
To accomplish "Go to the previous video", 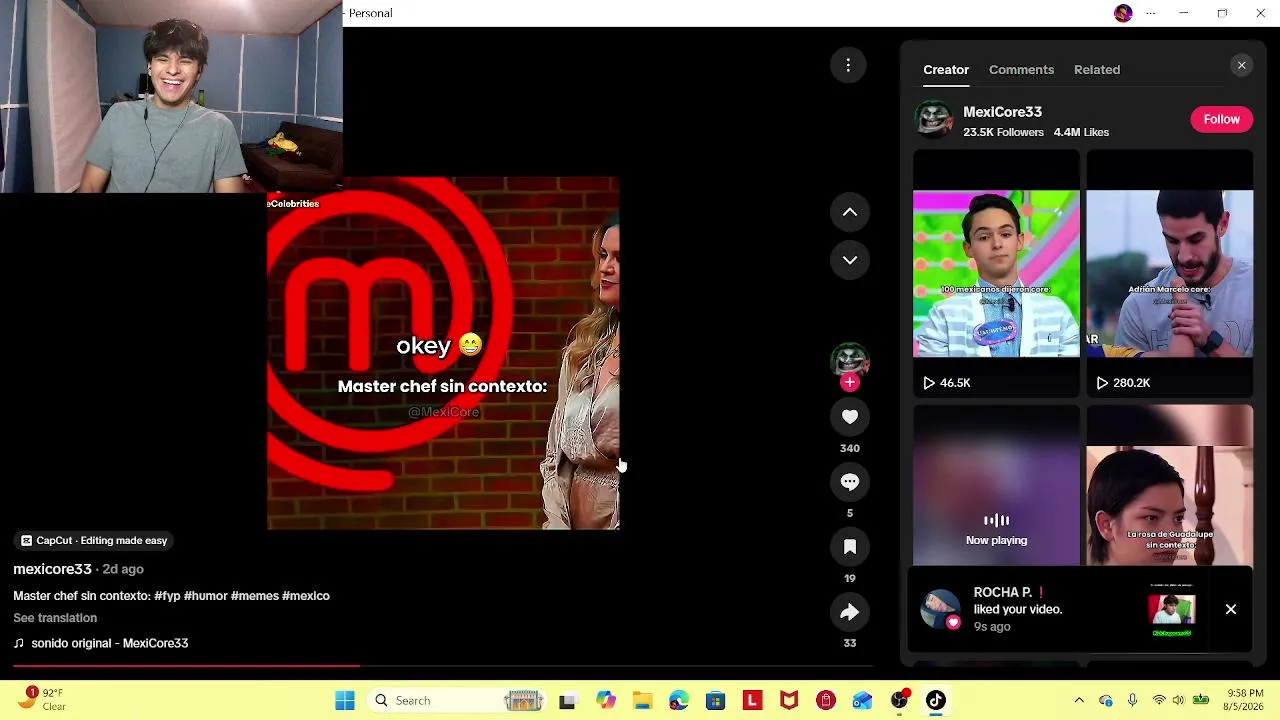I will tap(849, 212).
